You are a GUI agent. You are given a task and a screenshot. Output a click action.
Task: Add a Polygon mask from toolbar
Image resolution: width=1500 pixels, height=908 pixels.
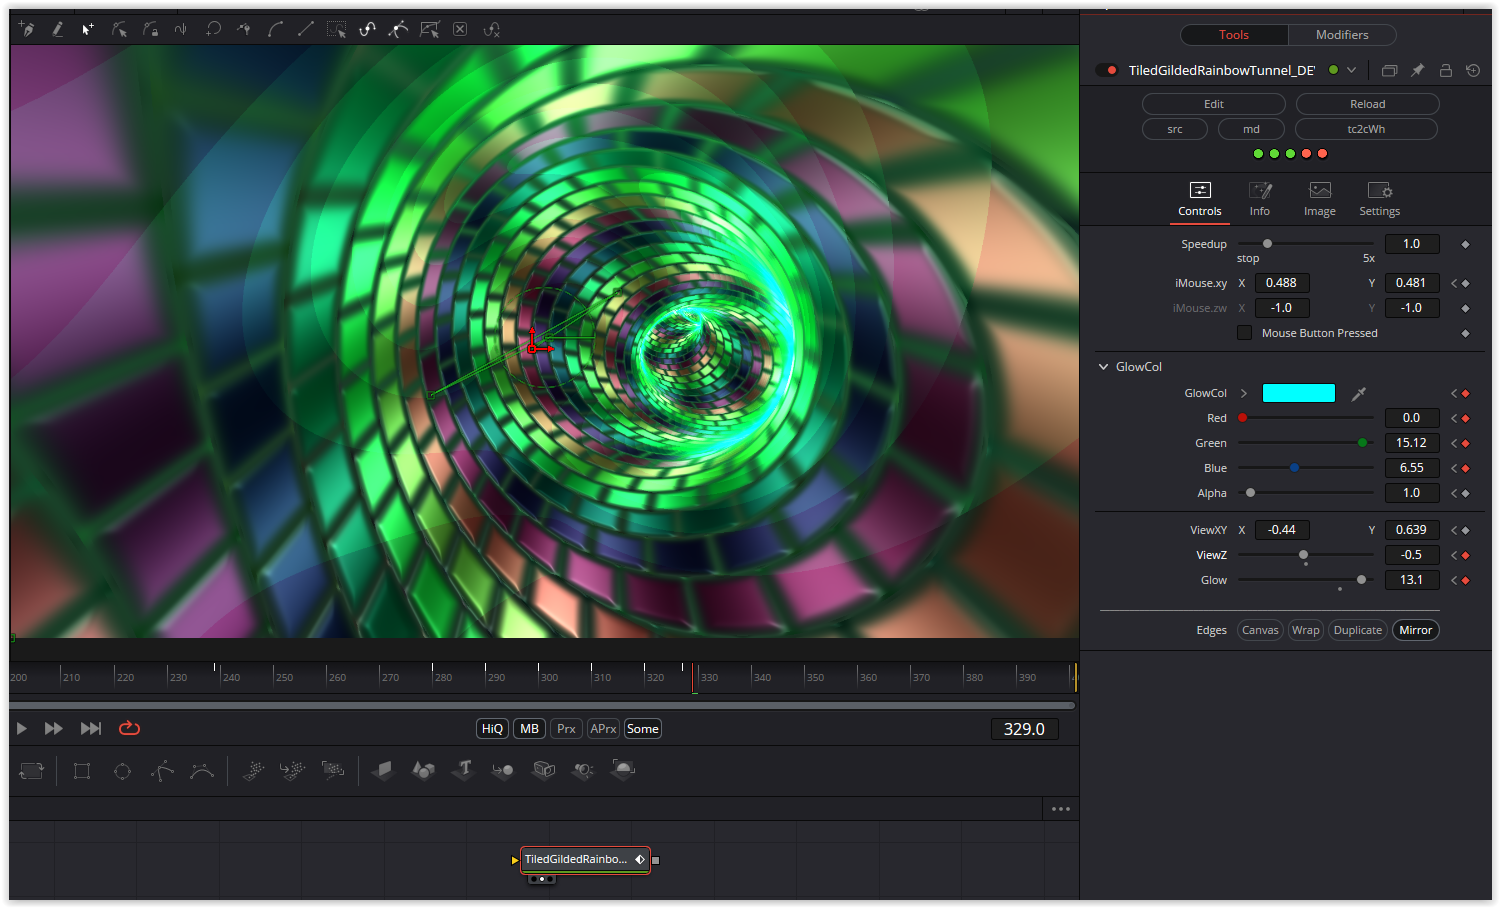tap(162, 770)
